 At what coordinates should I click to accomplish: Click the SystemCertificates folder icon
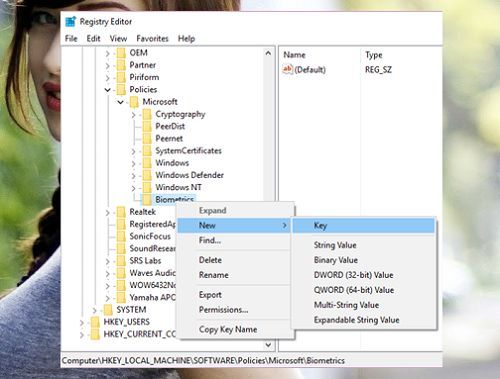pyautogui.click(x=147, y=151)
